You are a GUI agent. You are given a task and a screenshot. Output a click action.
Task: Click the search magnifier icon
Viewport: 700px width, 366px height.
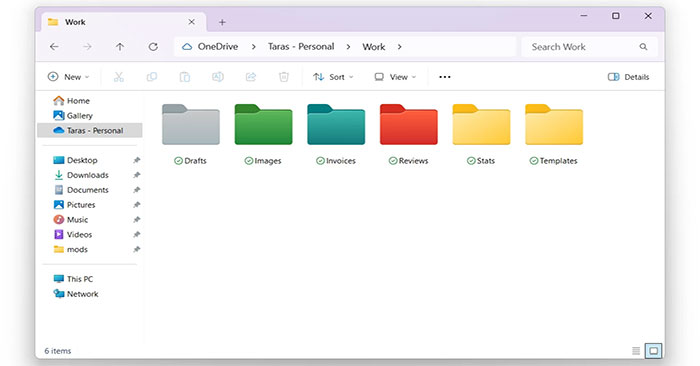pos(643,46)
